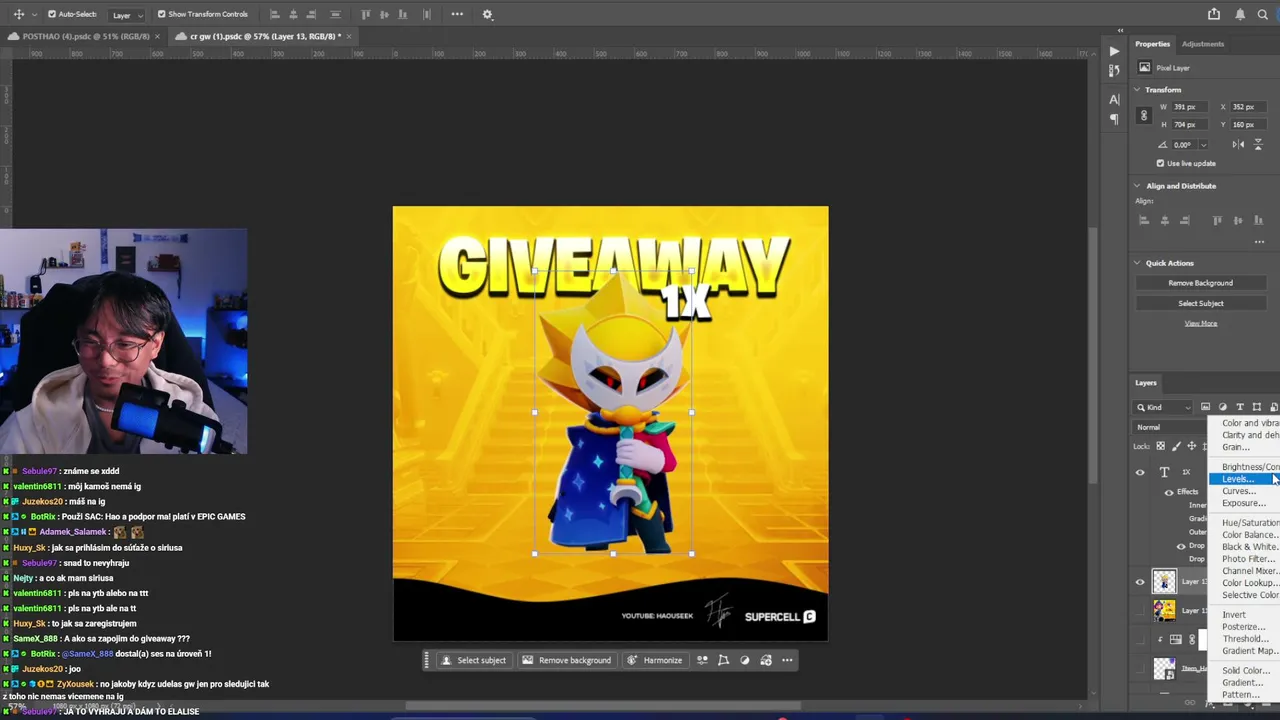Select the cr gw (1).psdc document tab
The height and width of the screenshot is (720, 1280).
(x=265, y=36)
